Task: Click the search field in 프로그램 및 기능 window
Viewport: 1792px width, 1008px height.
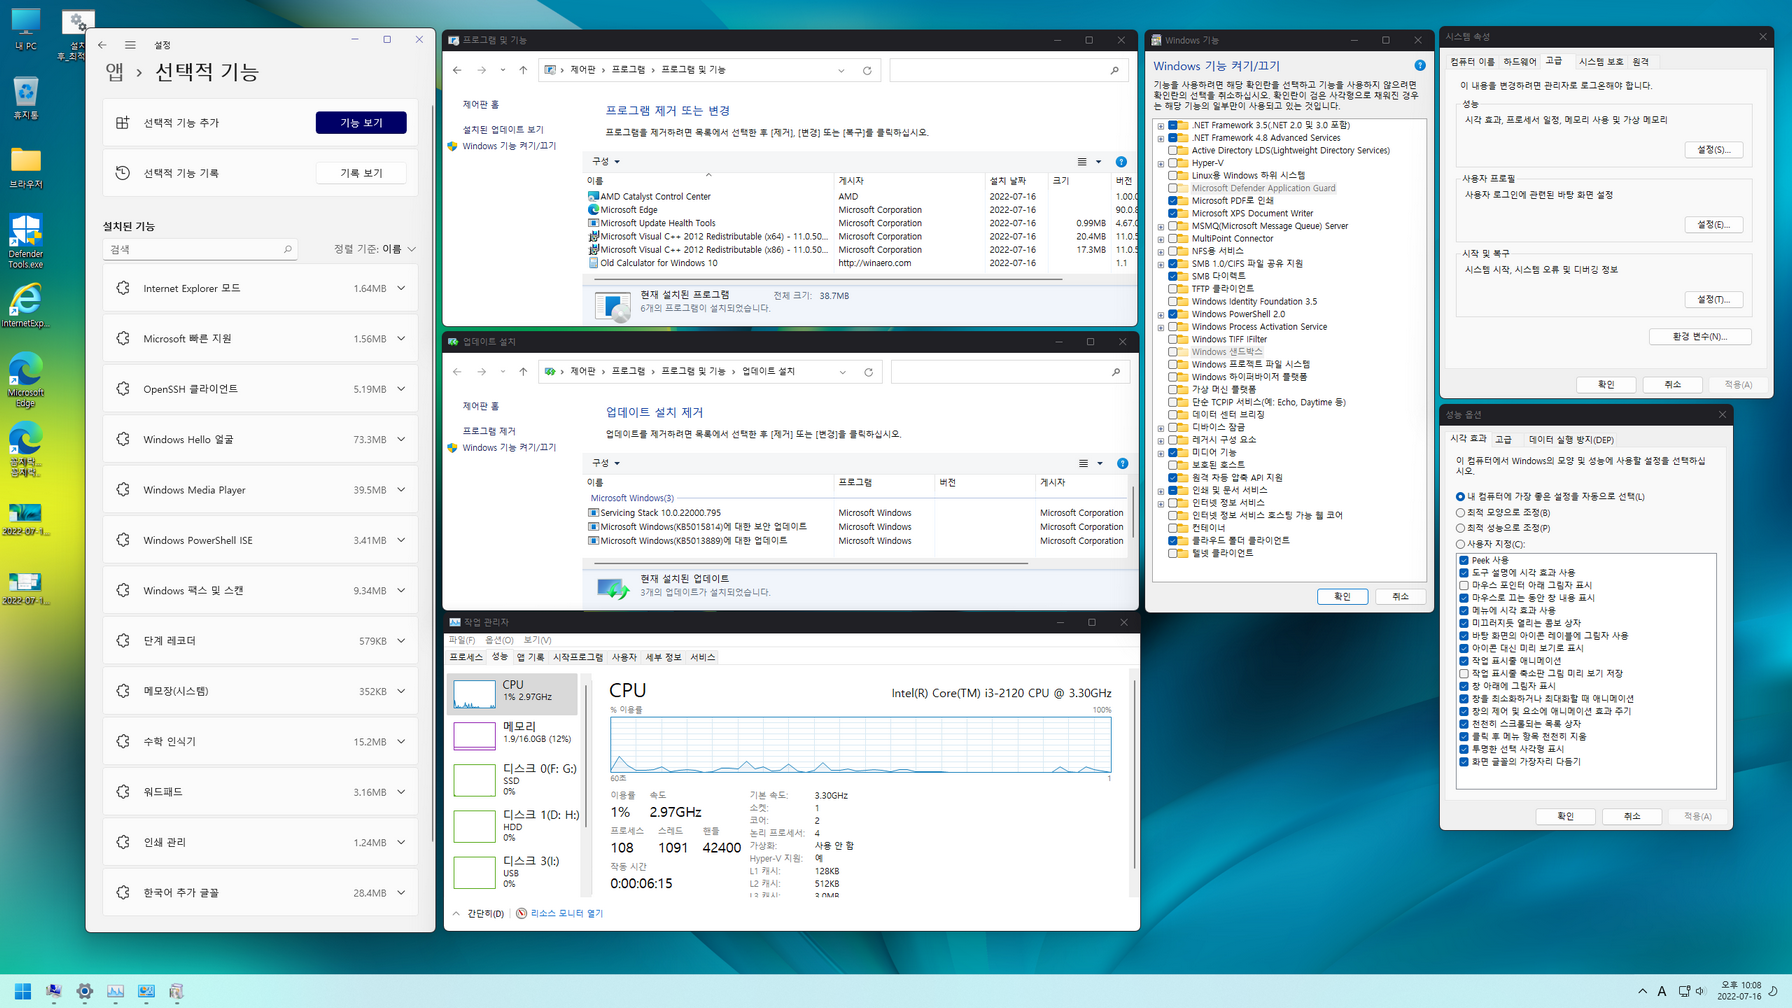Action: (1008, 70)
